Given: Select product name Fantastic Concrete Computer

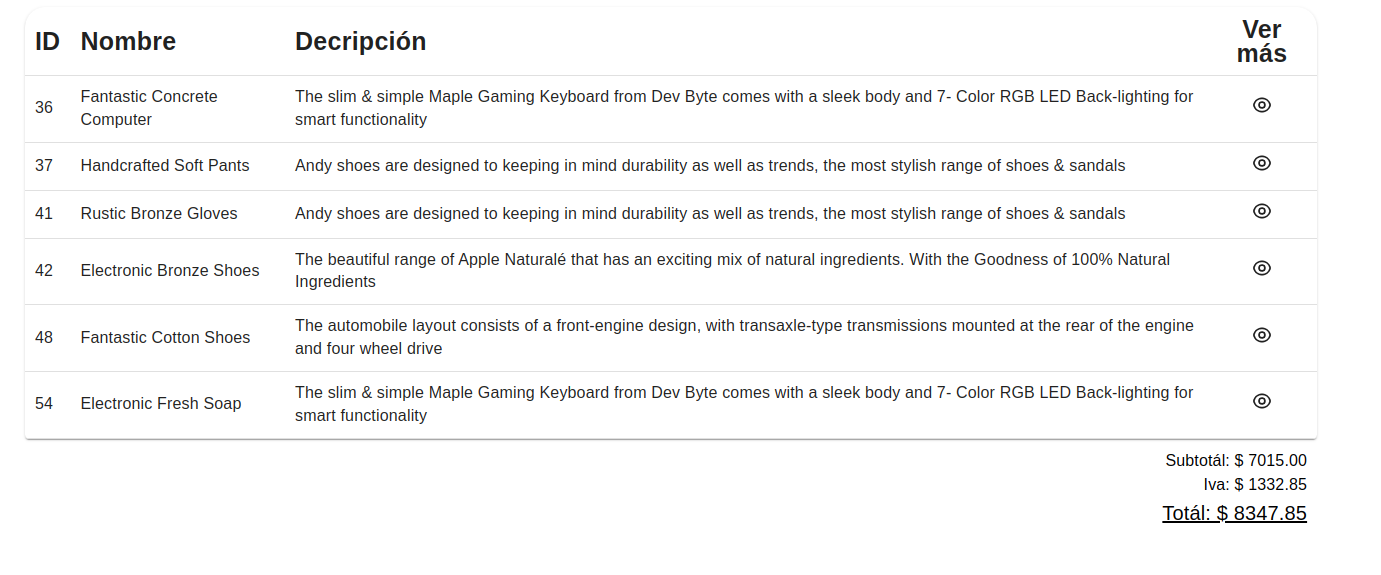Looking at the screenshot, I should 148,108.
